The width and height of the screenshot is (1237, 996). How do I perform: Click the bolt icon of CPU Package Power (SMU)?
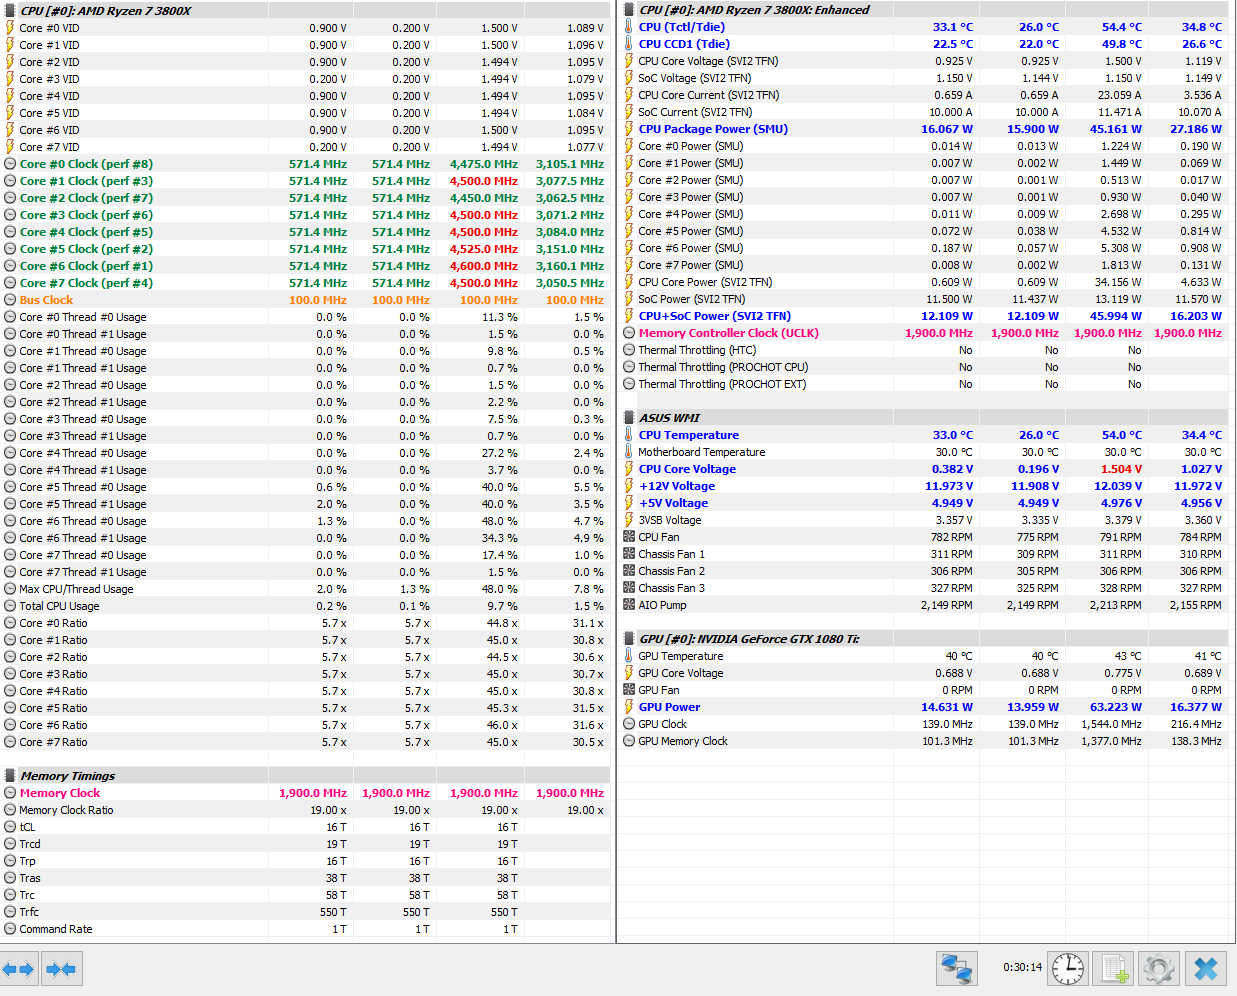(x=629, y=129)
